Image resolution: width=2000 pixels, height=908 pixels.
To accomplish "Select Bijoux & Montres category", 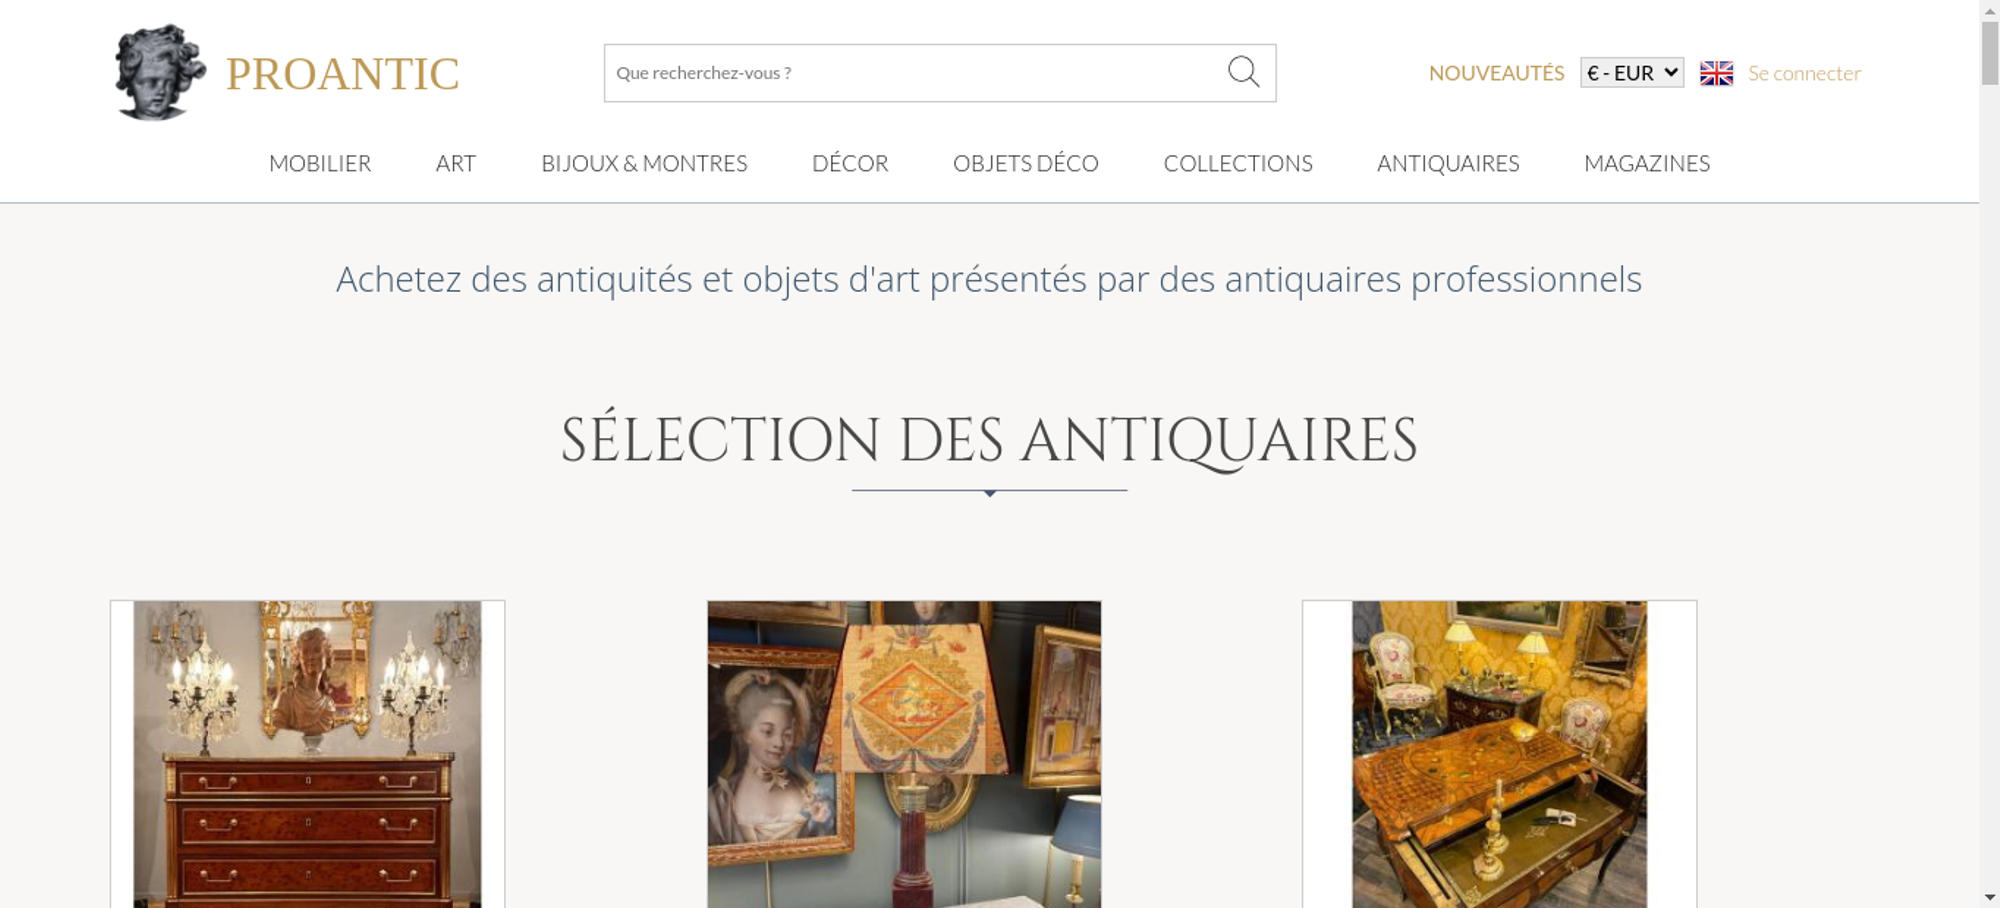I will point(644,163).
